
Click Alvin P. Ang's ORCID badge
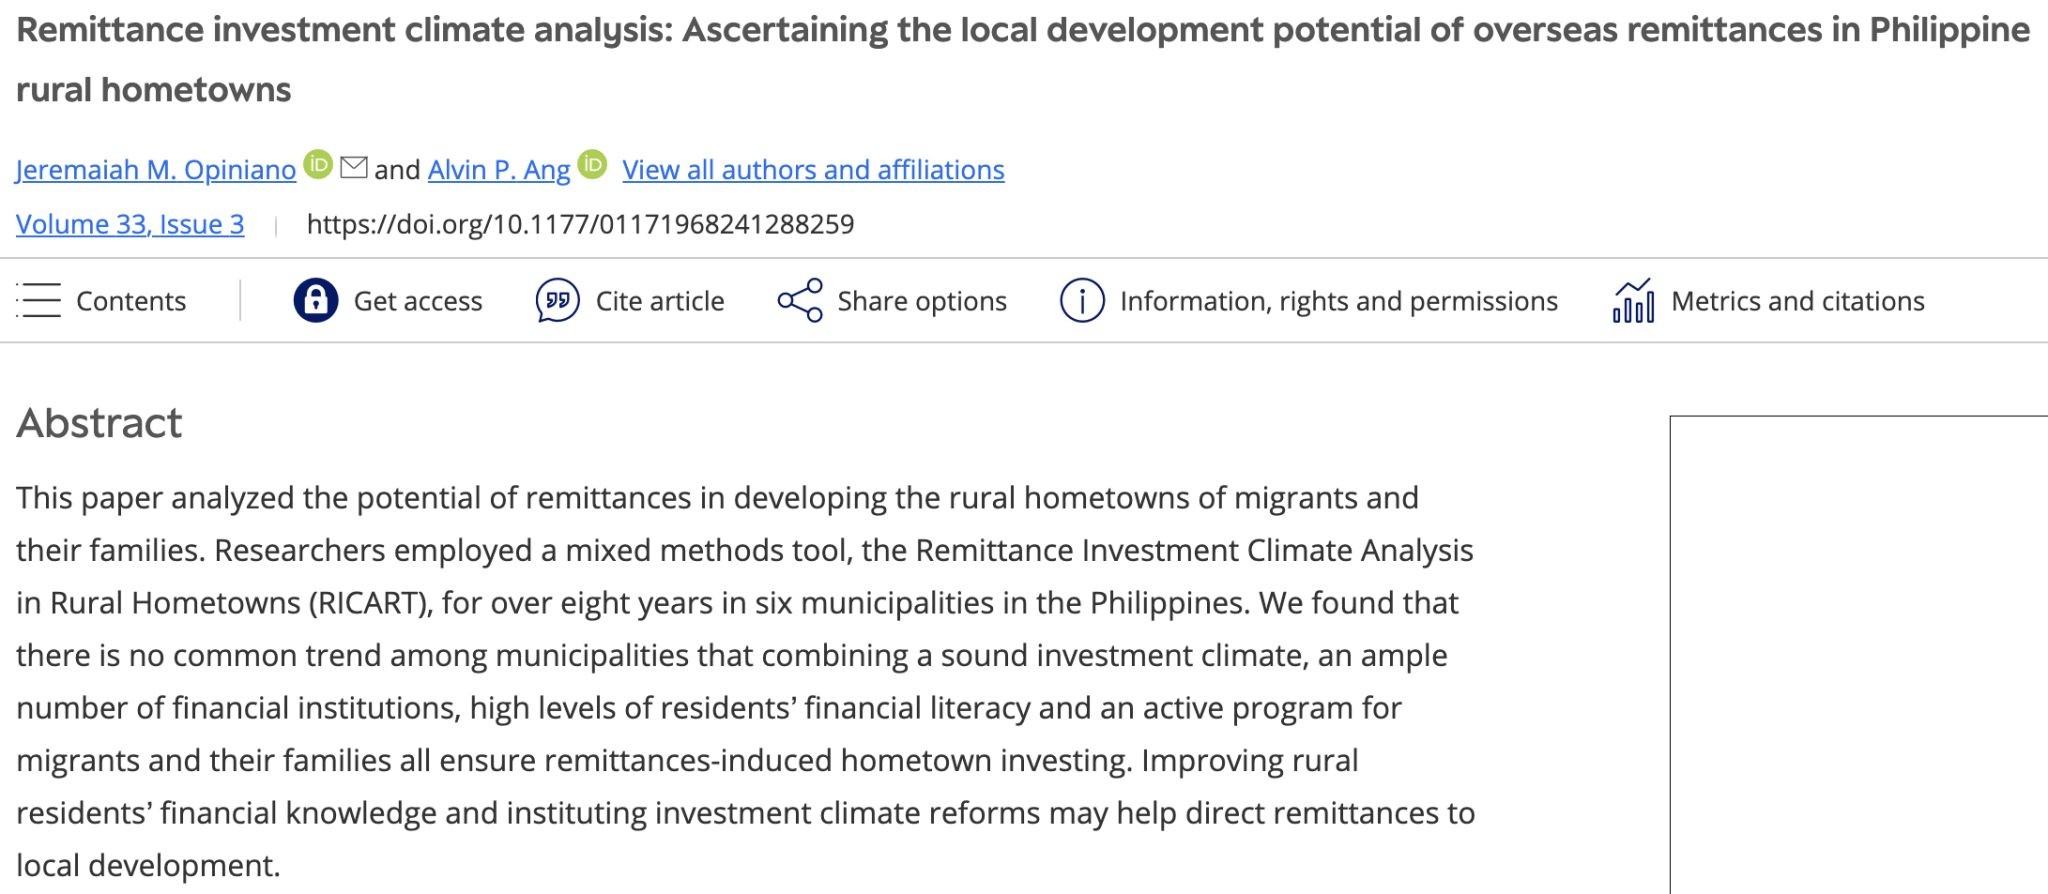pyautogui.click(x=593, y=164)
